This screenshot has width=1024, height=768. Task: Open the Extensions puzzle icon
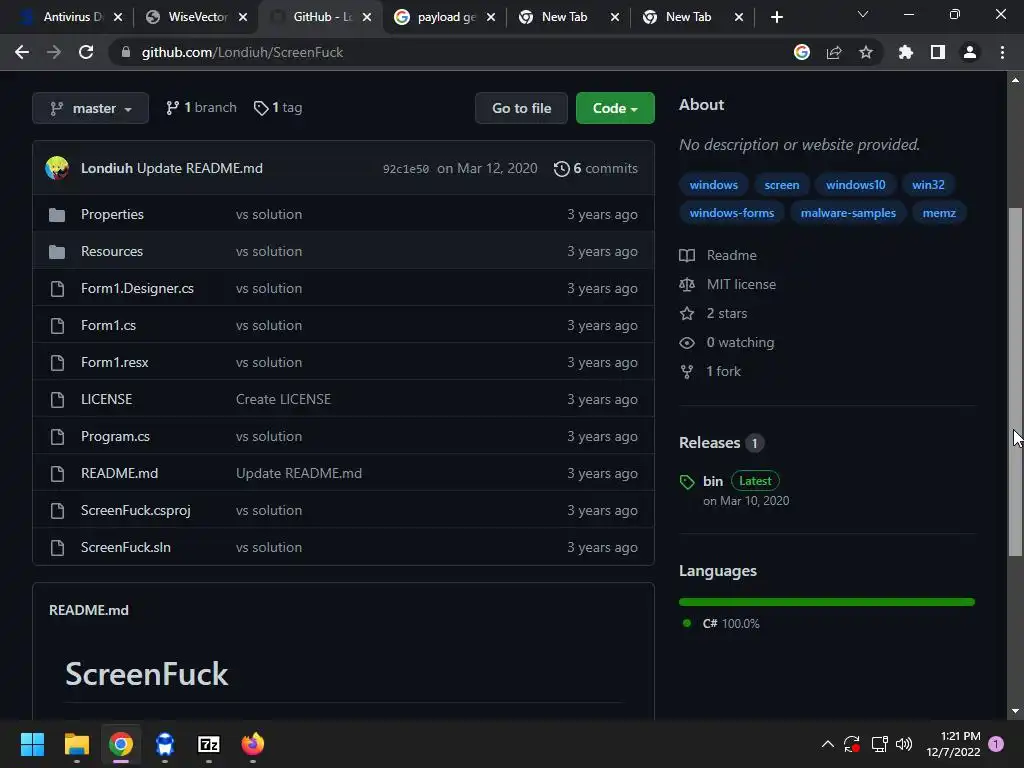point(906,52)
